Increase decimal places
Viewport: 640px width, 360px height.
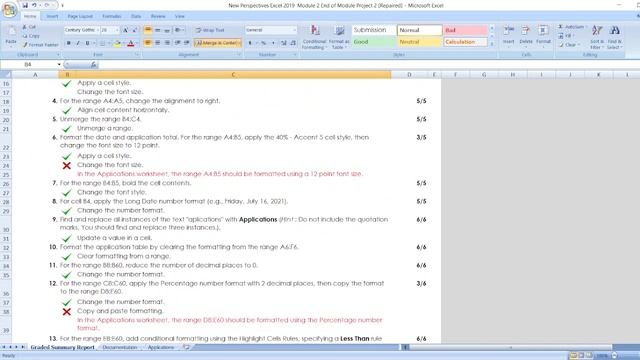[283, 43]
